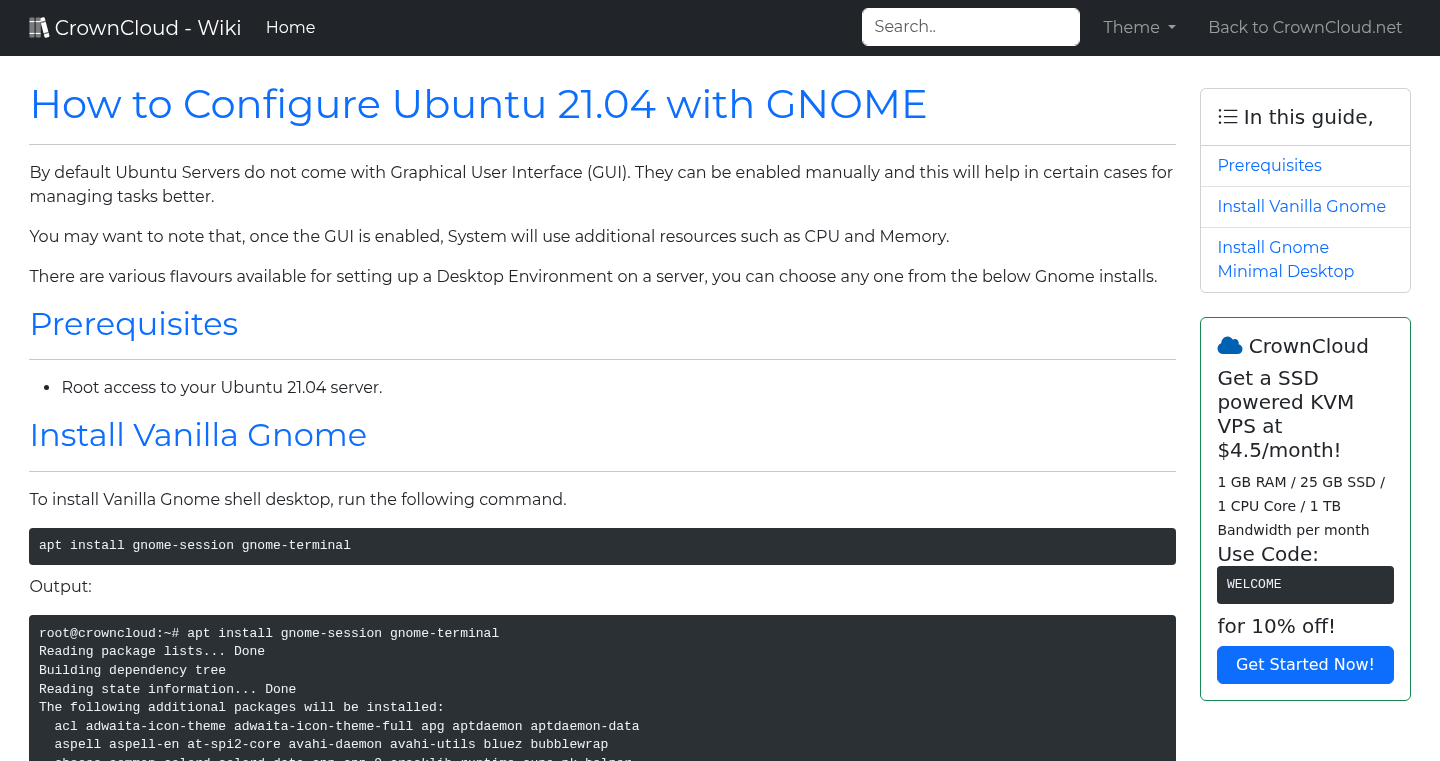Screen dimensions: 1440x761
Task: Click the page title 'How to Configure Ubuntu 21.04'
Action: [478, 104]
